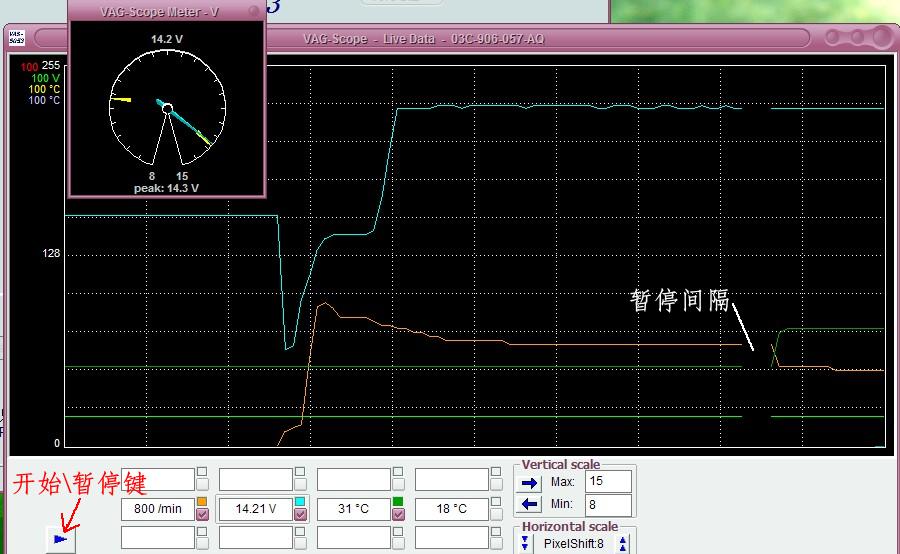Enable checkbox of empty field below 18 °C
The image size is (900, 554).
pyautogui.click(x=496, y=543)
